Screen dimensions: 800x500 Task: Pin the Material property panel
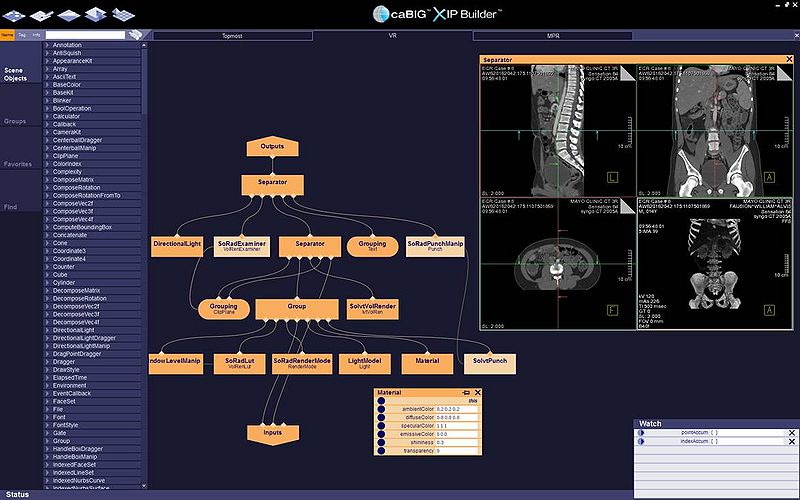pyautogui.click(x=465, y=393)
